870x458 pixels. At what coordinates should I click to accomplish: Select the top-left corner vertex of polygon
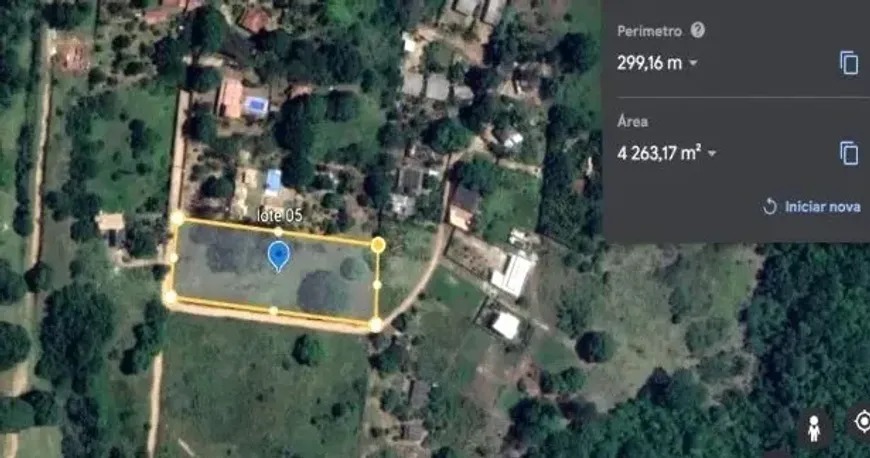[177, 218]
